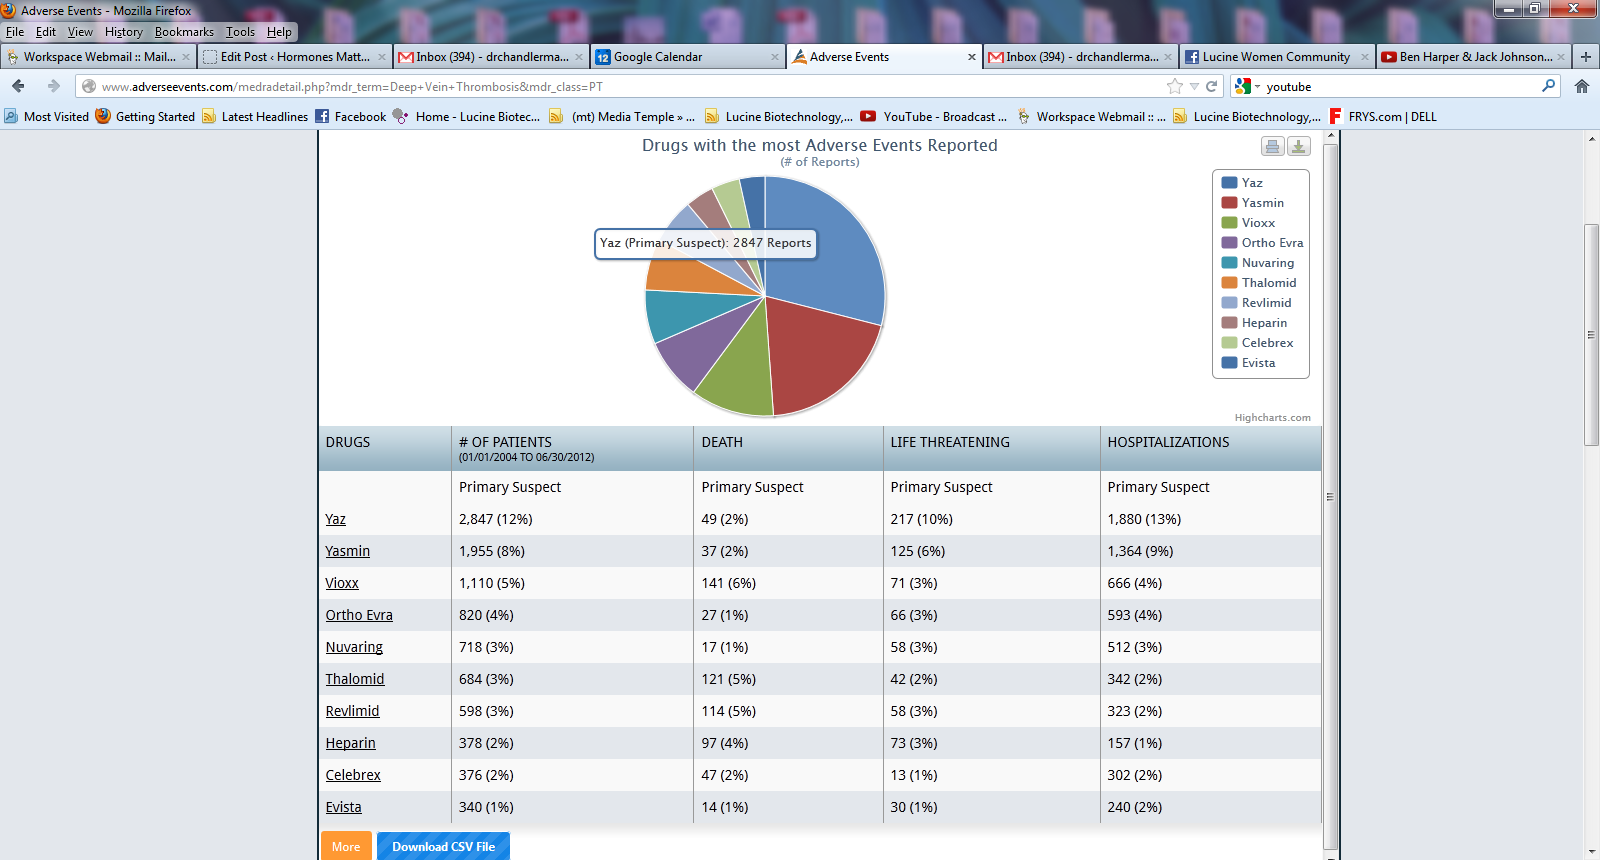Click the orange More button
The height and width of the screenshot is (860, 1600).
[346, 846]
